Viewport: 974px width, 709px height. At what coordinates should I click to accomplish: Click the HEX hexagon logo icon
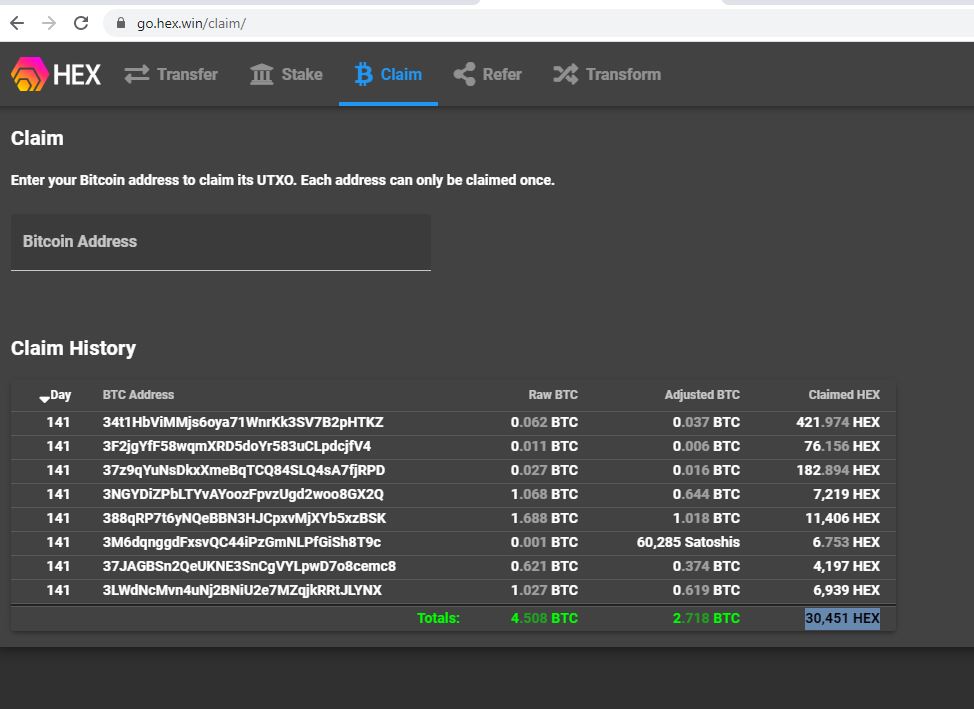click(x=29, y=74)
